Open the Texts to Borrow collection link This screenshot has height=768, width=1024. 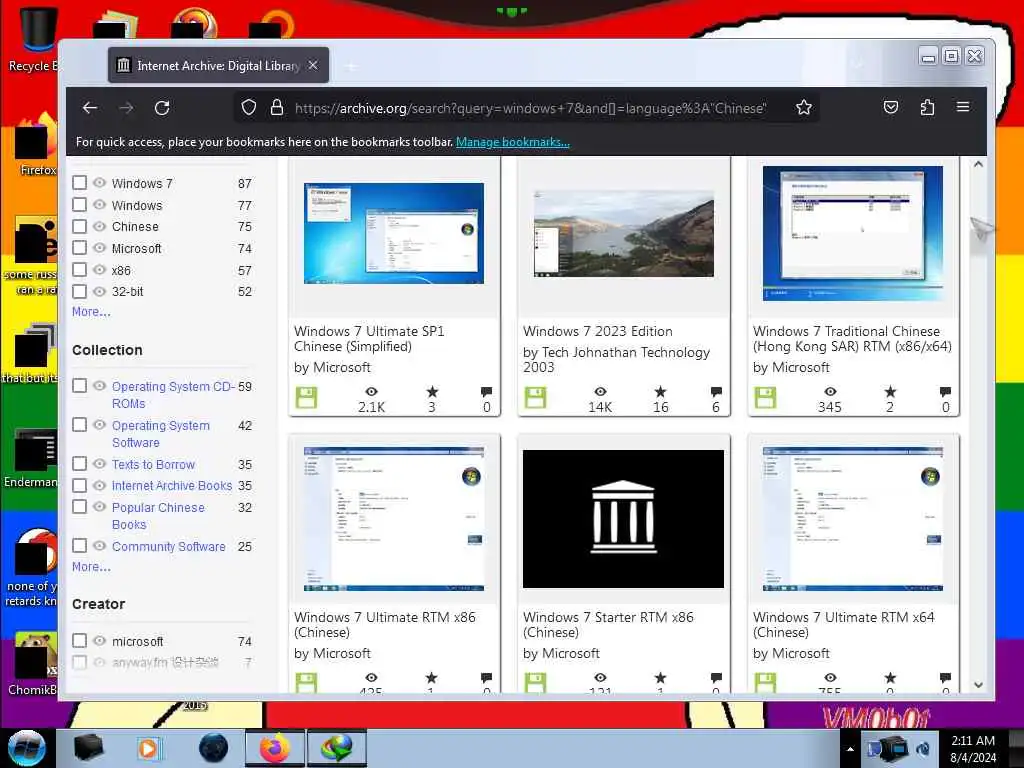pos(153,464)
